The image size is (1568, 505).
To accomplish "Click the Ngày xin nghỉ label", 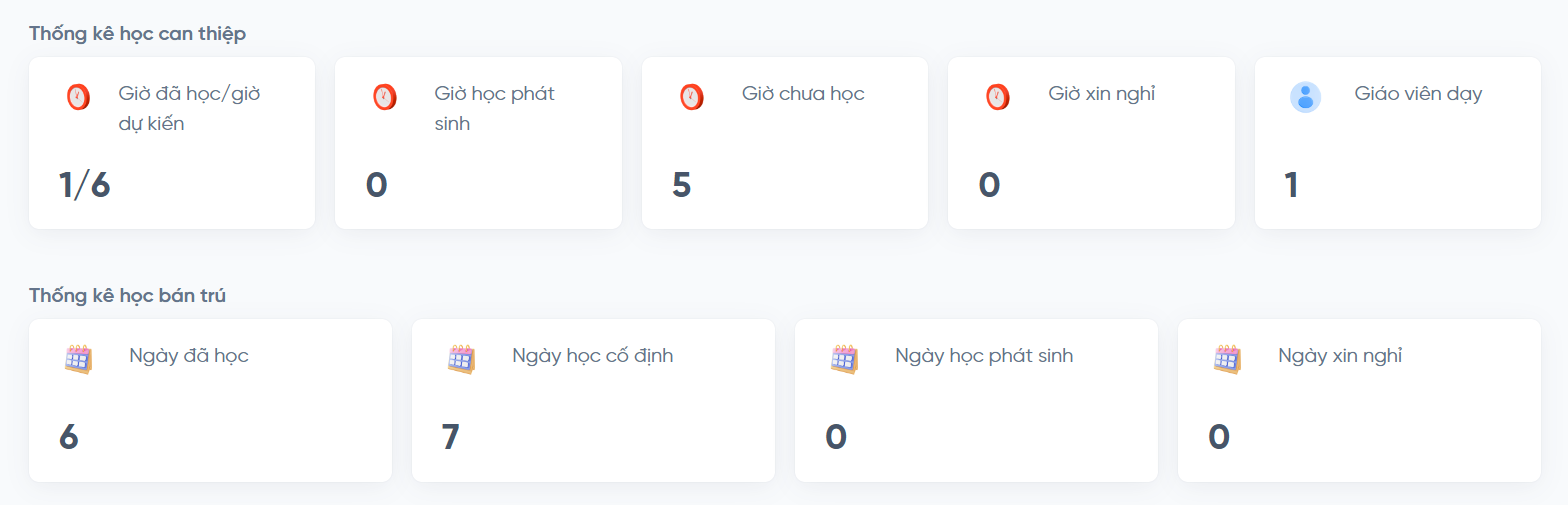I will click(x=1340, y=356).
